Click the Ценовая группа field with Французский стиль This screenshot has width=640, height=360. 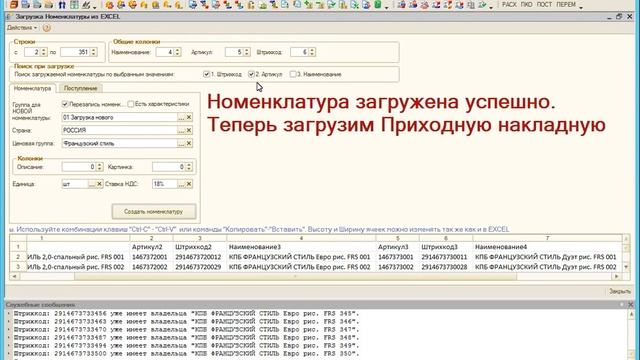[119, 143]
